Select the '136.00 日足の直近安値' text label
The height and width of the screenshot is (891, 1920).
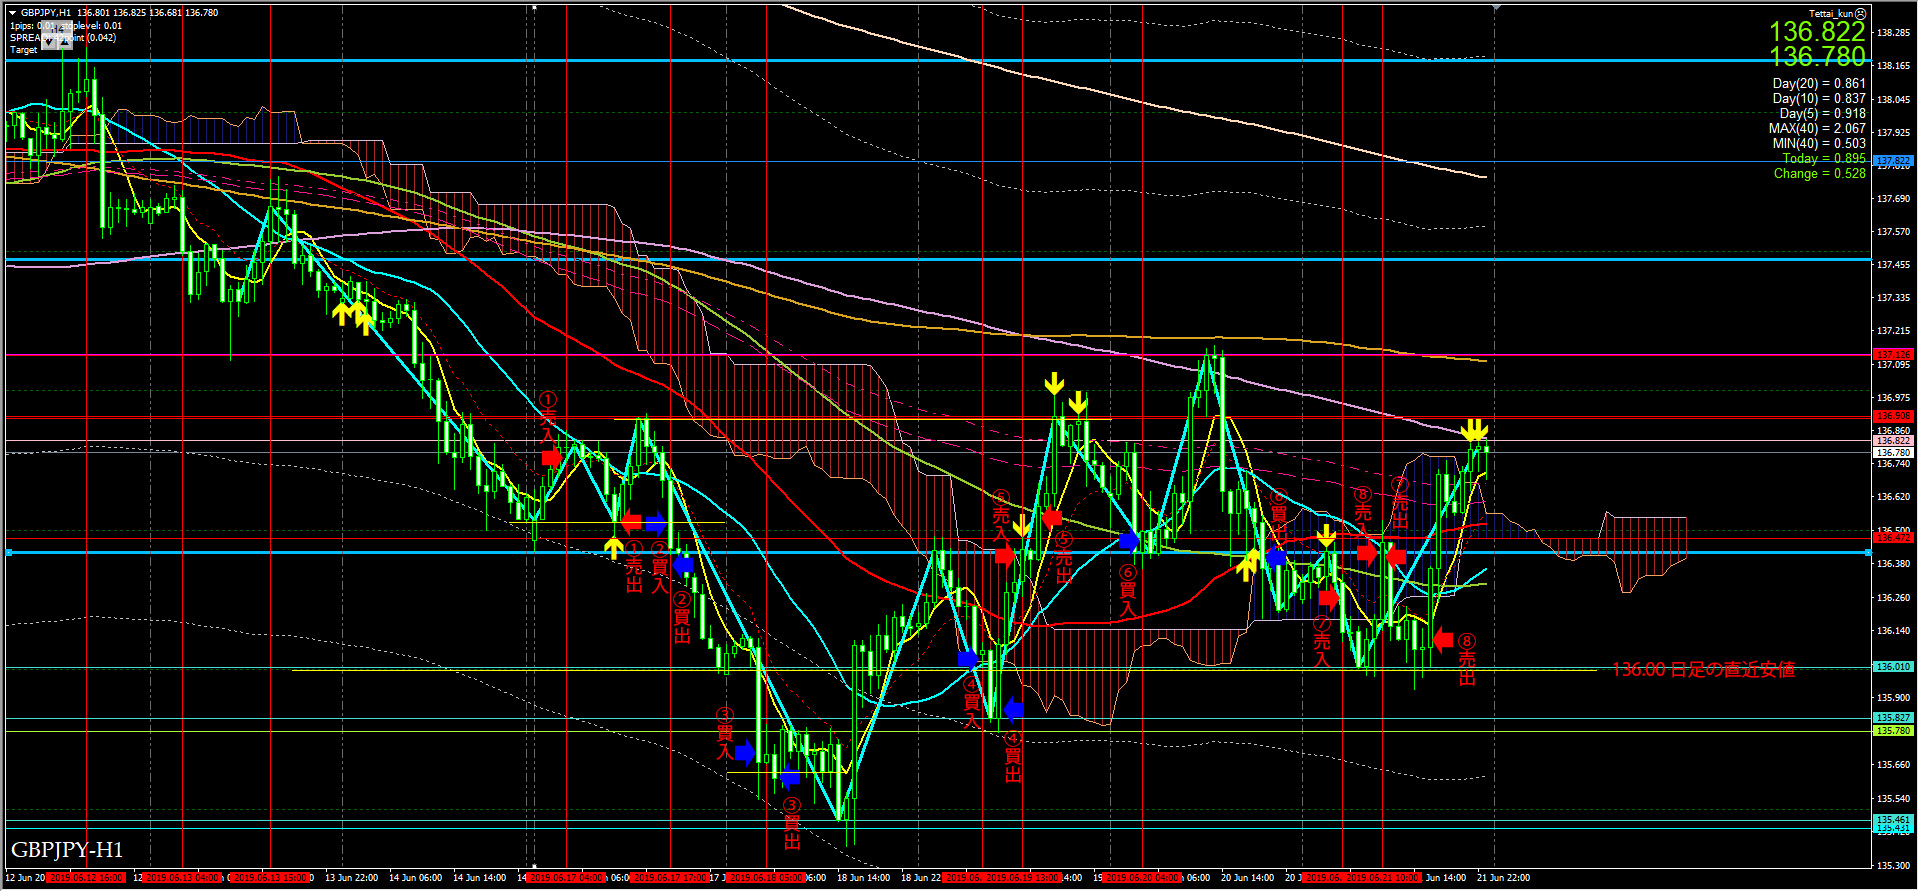1703,670
